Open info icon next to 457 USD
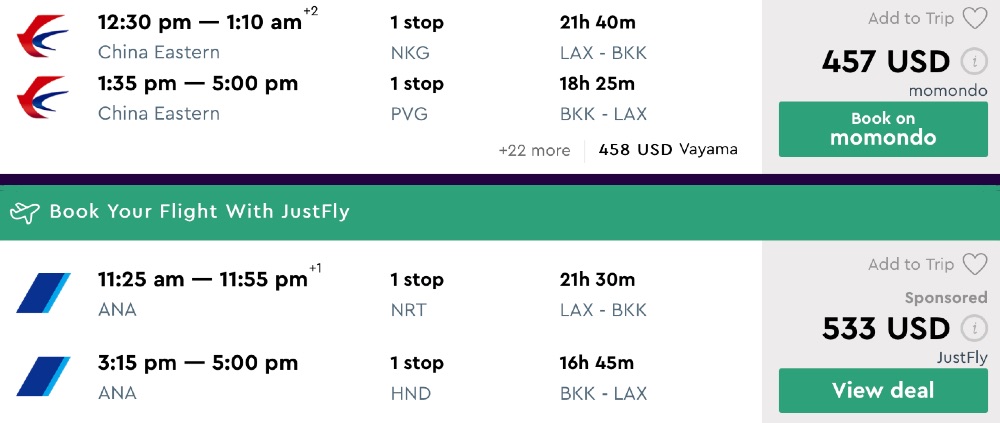 [973, 62]
